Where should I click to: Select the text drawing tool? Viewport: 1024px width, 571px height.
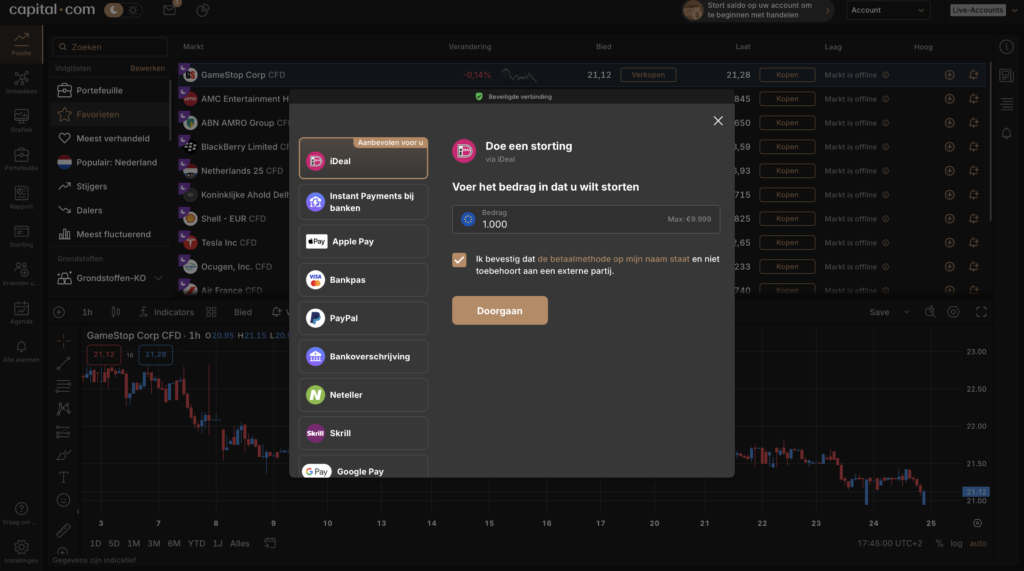coord(63,478)
